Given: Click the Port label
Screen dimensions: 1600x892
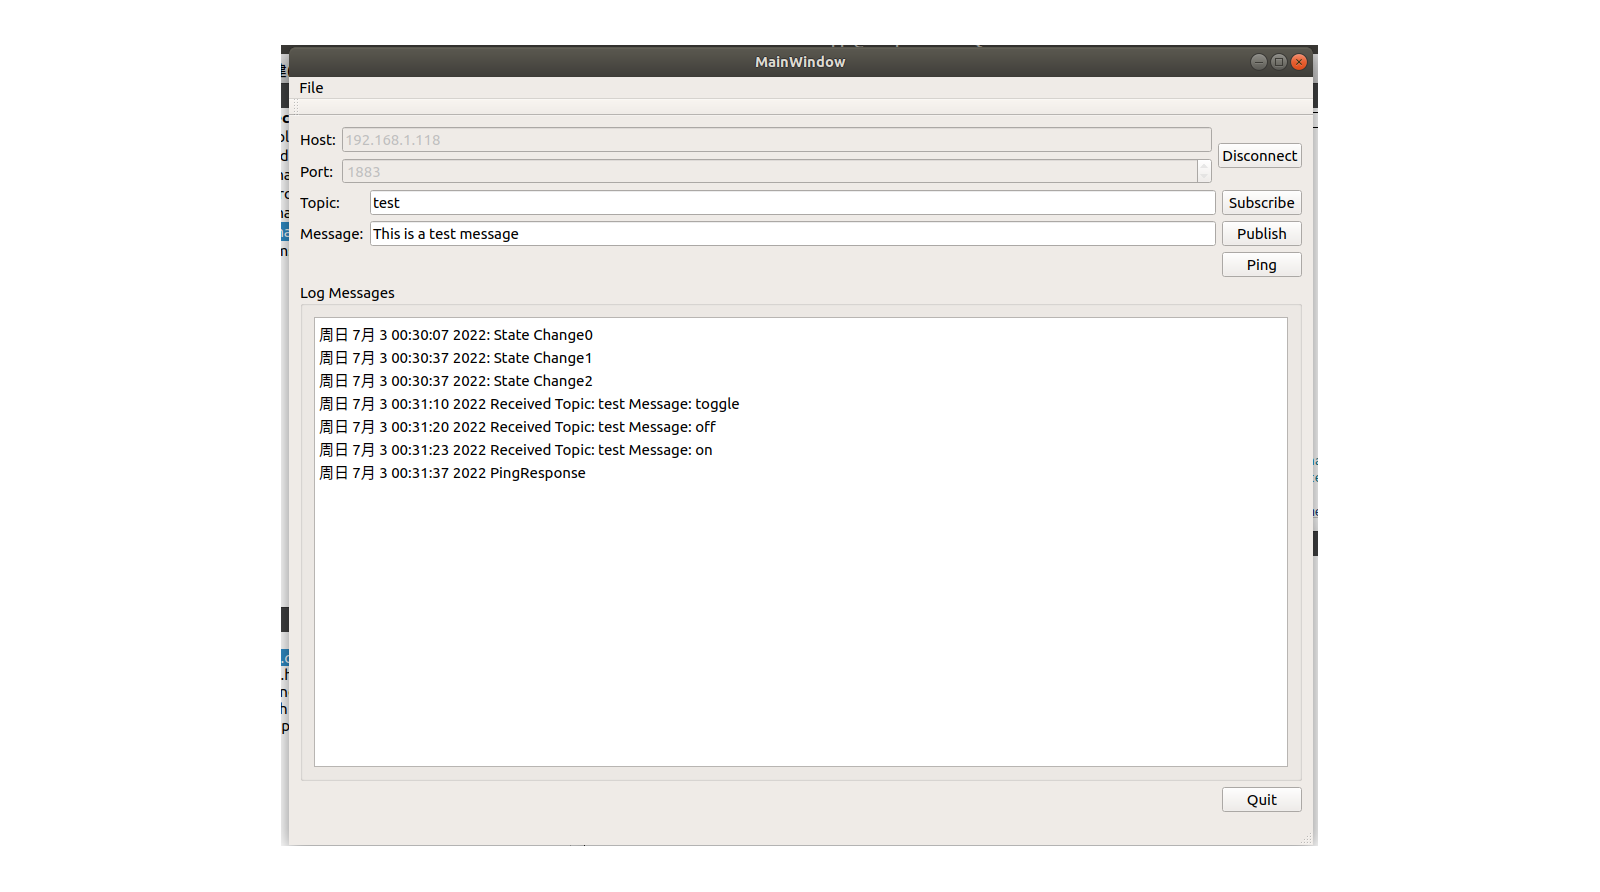Looking at the screenshot, I should pyautogui.click(x=316, y=172).
